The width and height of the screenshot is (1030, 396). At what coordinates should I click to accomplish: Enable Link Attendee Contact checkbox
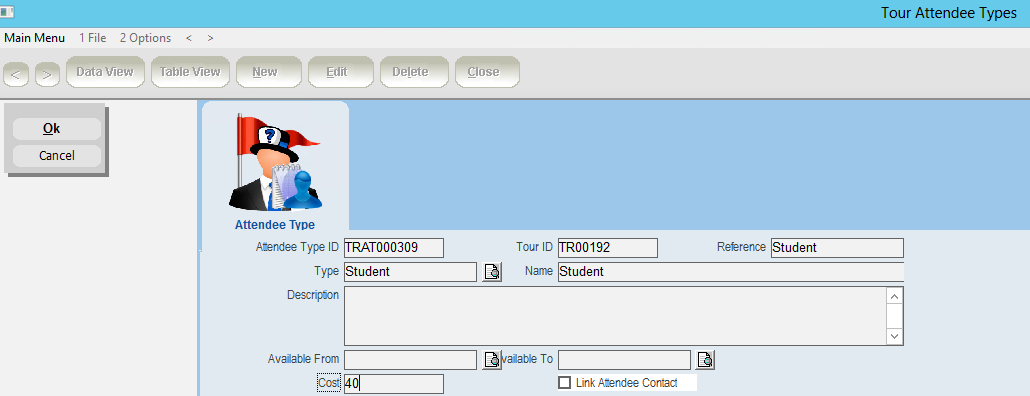coord(564,382)
